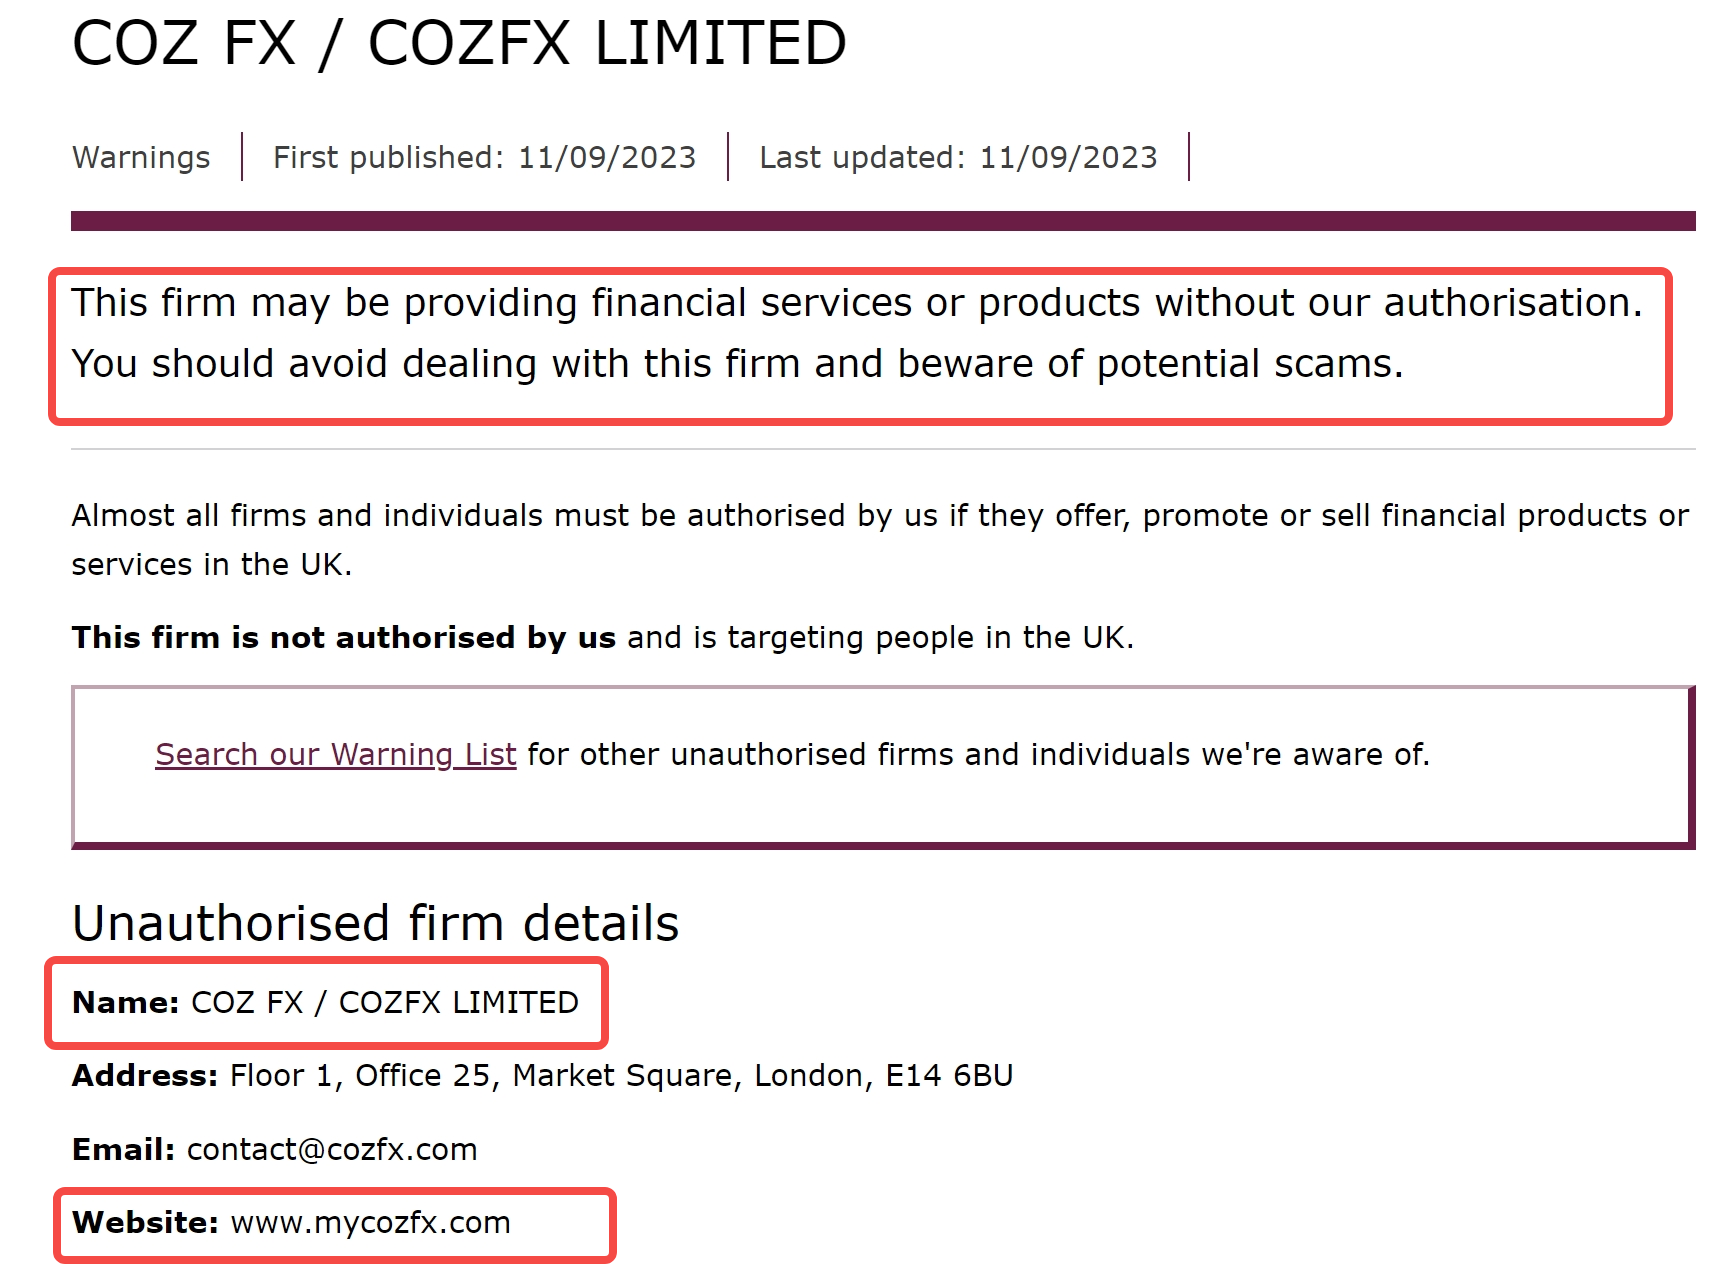Click the firm Name entry

[325, 1002]
